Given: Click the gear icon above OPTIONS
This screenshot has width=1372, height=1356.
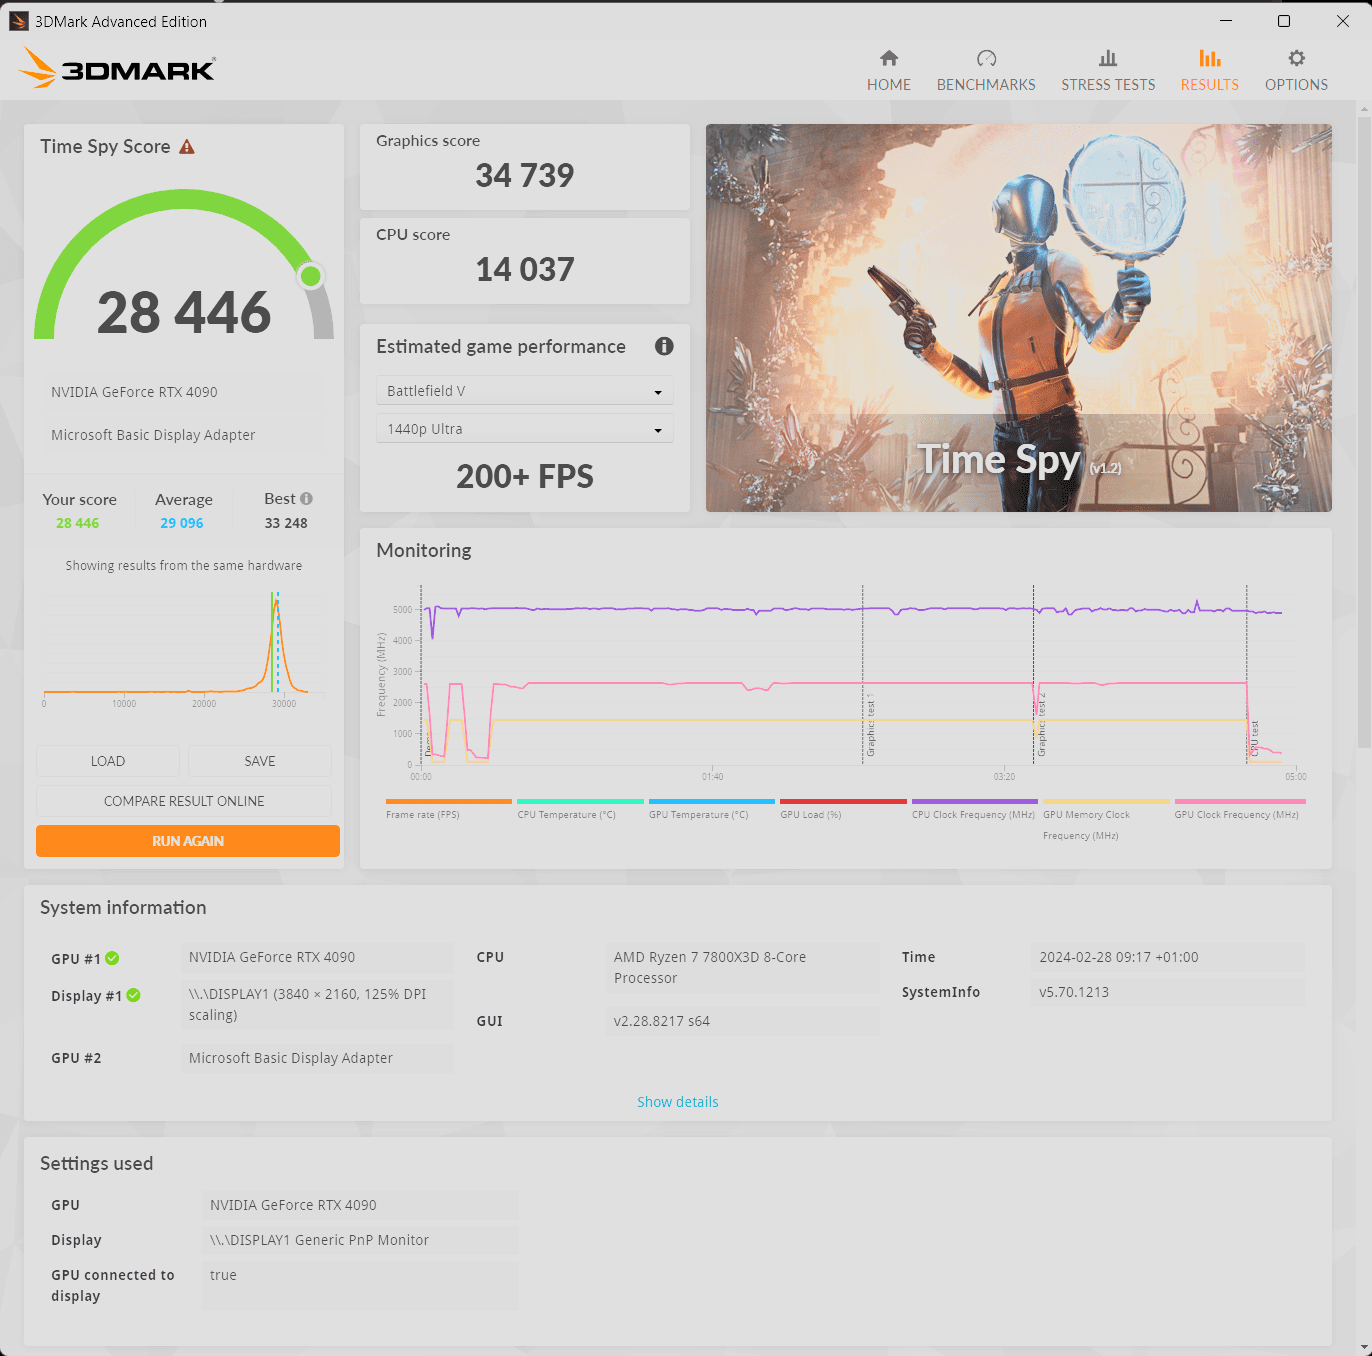Looking at the screenshot, I should coord(1297,58).
